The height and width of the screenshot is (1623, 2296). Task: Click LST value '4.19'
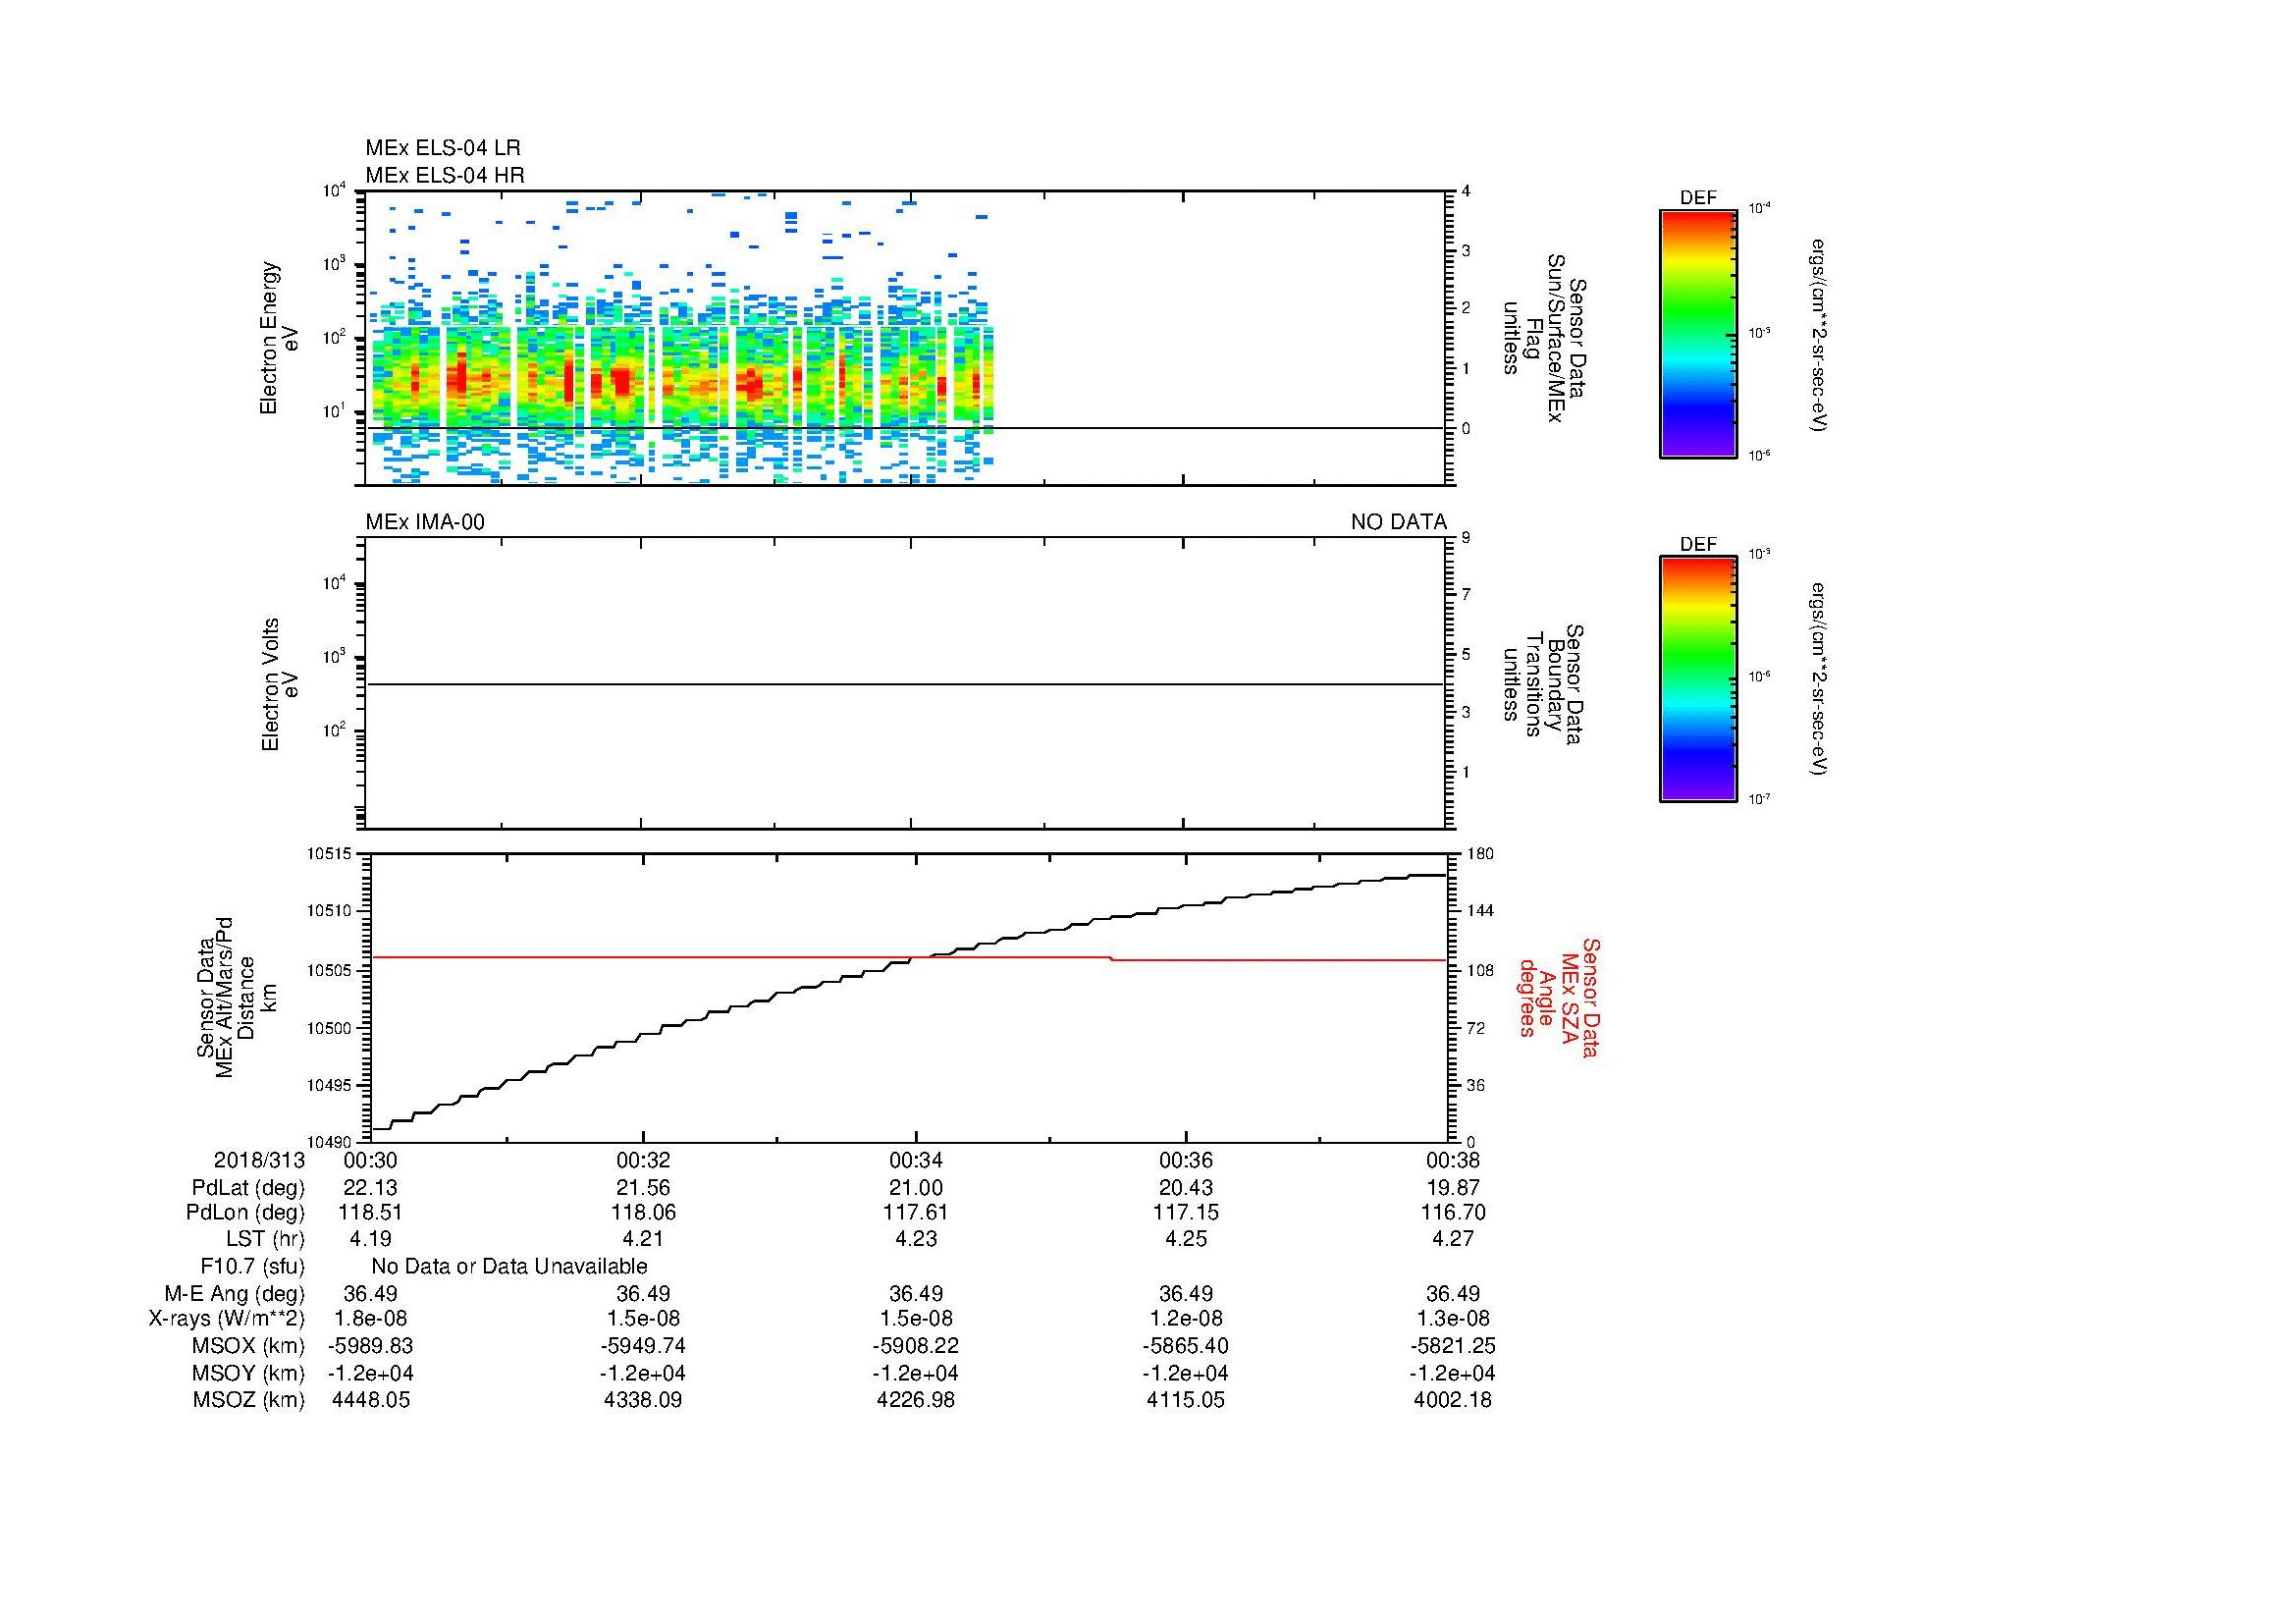370,1239
